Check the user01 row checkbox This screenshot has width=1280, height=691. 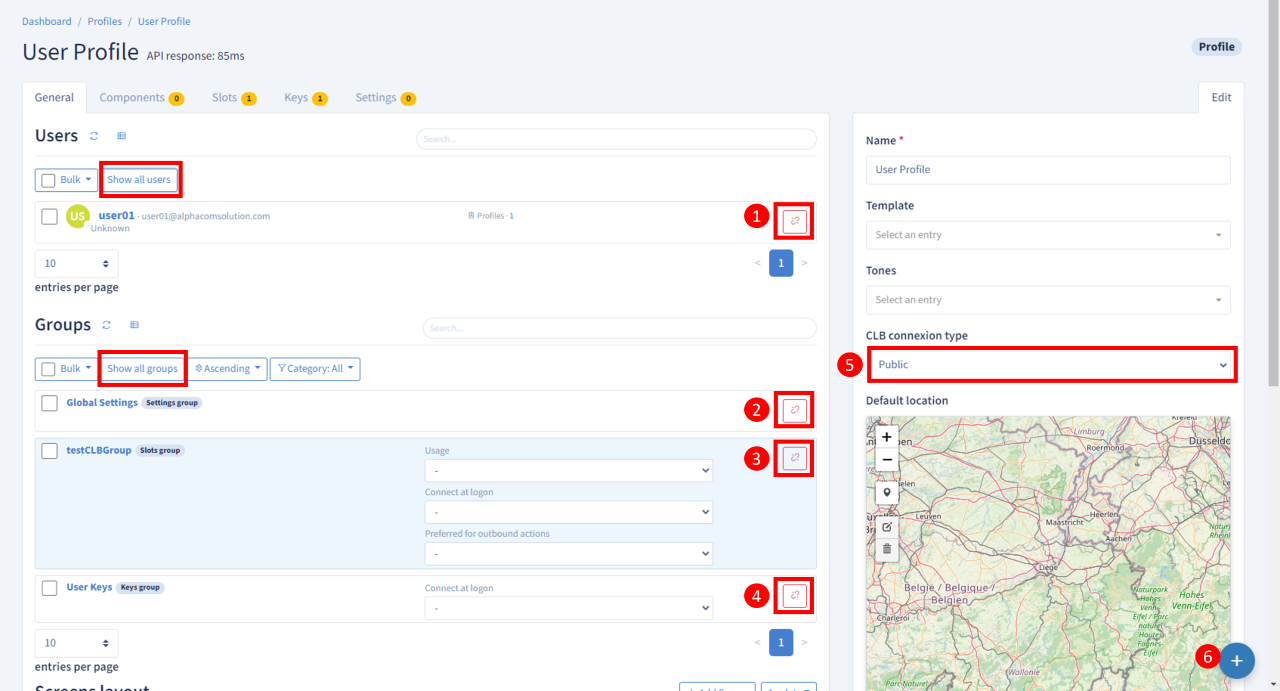point(49,216)
